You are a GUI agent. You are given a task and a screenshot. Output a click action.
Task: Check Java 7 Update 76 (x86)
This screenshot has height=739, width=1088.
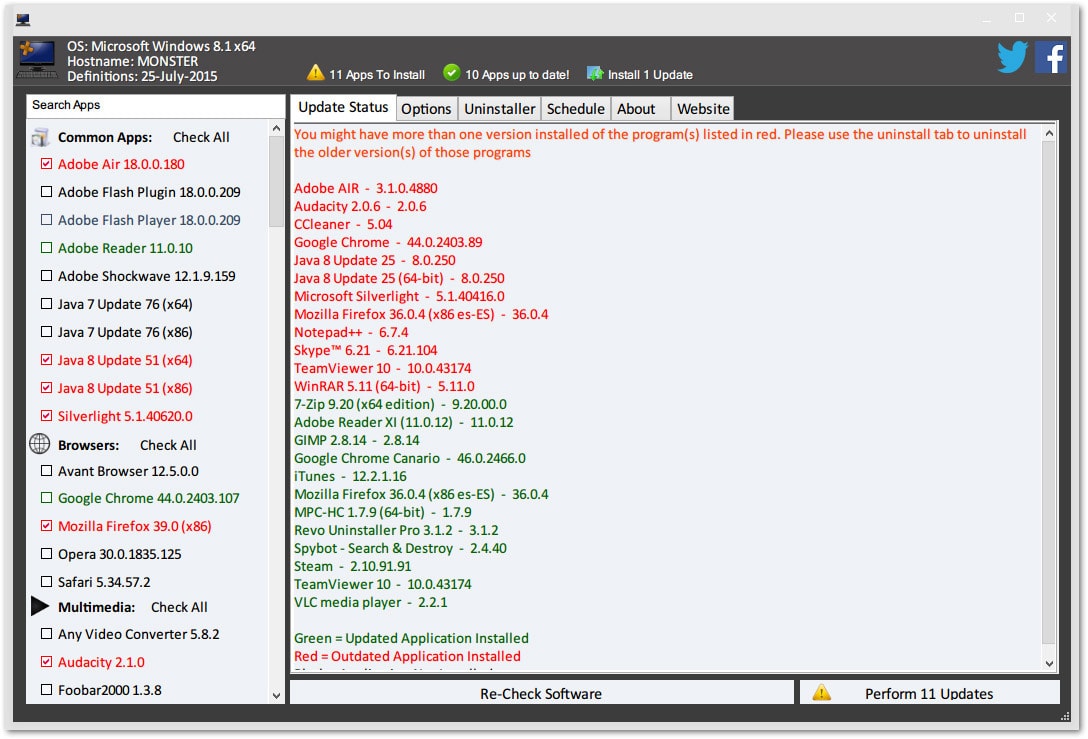pos(46,332)
